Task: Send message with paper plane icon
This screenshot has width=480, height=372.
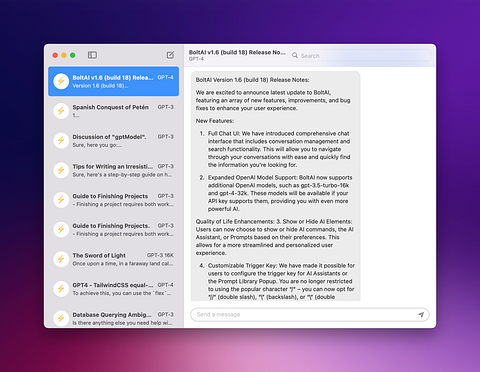Action: [x=421, y=314]
